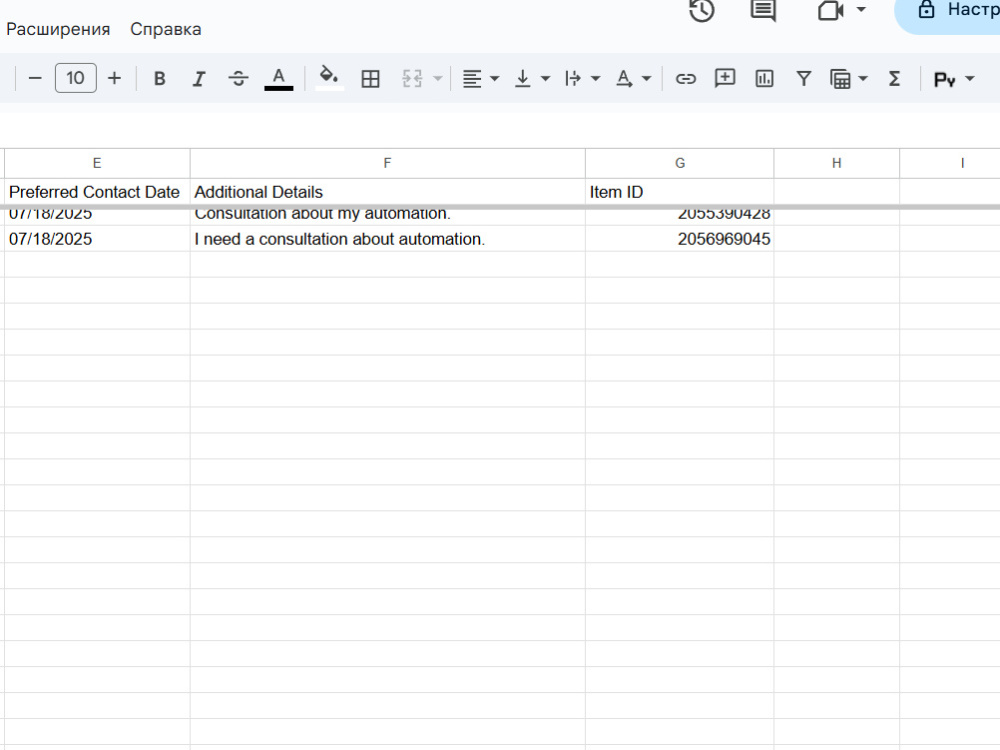Expand the filter views dropdown arrow
This screenshot has width=1000, height=750.
[863, 78]
